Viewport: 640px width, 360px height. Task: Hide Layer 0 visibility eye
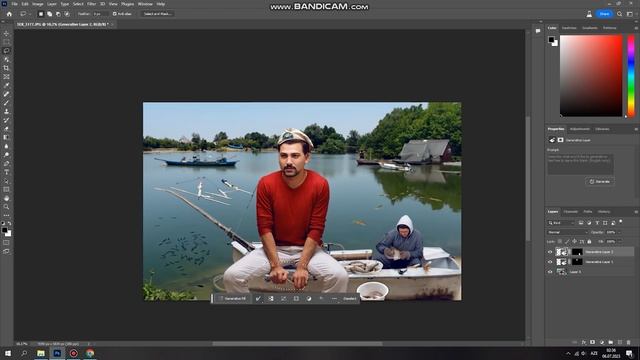pos(550,271)
